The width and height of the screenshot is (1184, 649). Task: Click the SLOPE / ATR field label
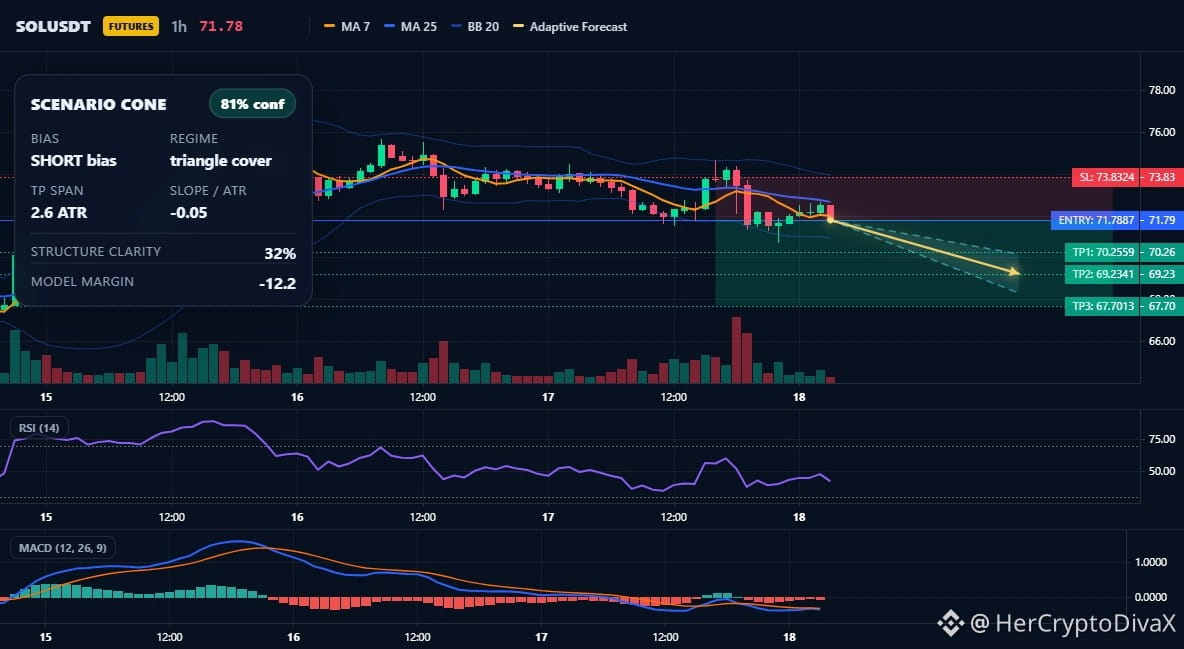(208, 190)
